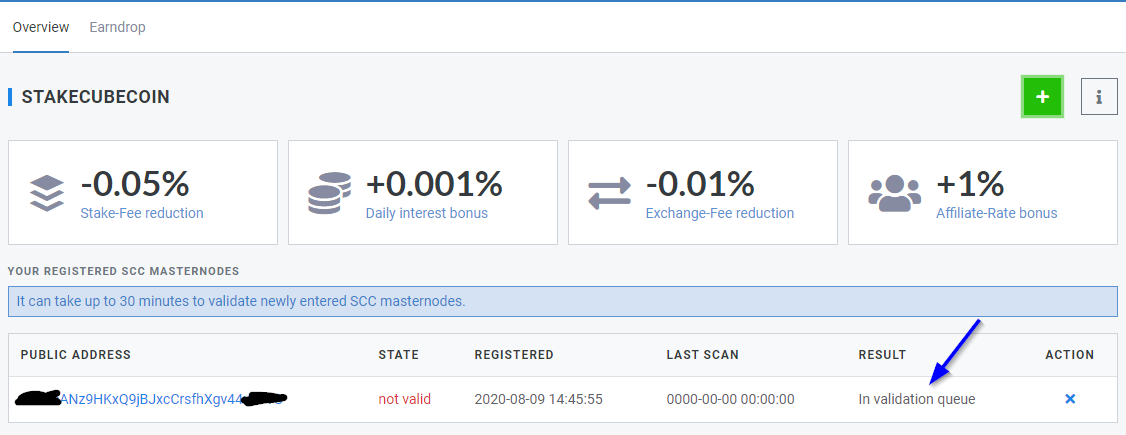1126x435 pixels.
Task: Click the Affiliate-Rate bonus people icon
Action: pos(895,193)
